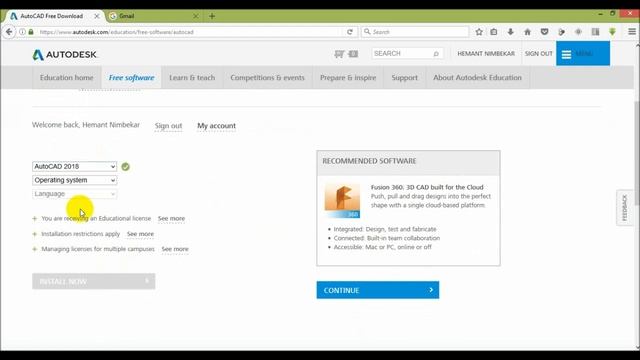Screen dimensions: 640x360
Task: Open the FEEDBACK side tab
Action: [624, 208]
